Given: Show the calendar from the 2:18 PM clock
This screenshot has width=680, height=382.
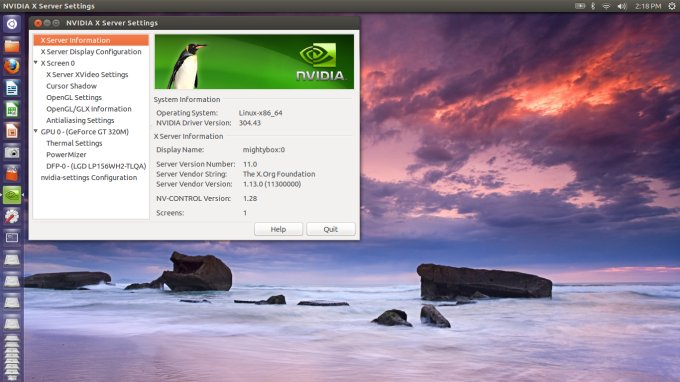Looking at the screenshot, I should pyautogui.click(x=648, y=6).
